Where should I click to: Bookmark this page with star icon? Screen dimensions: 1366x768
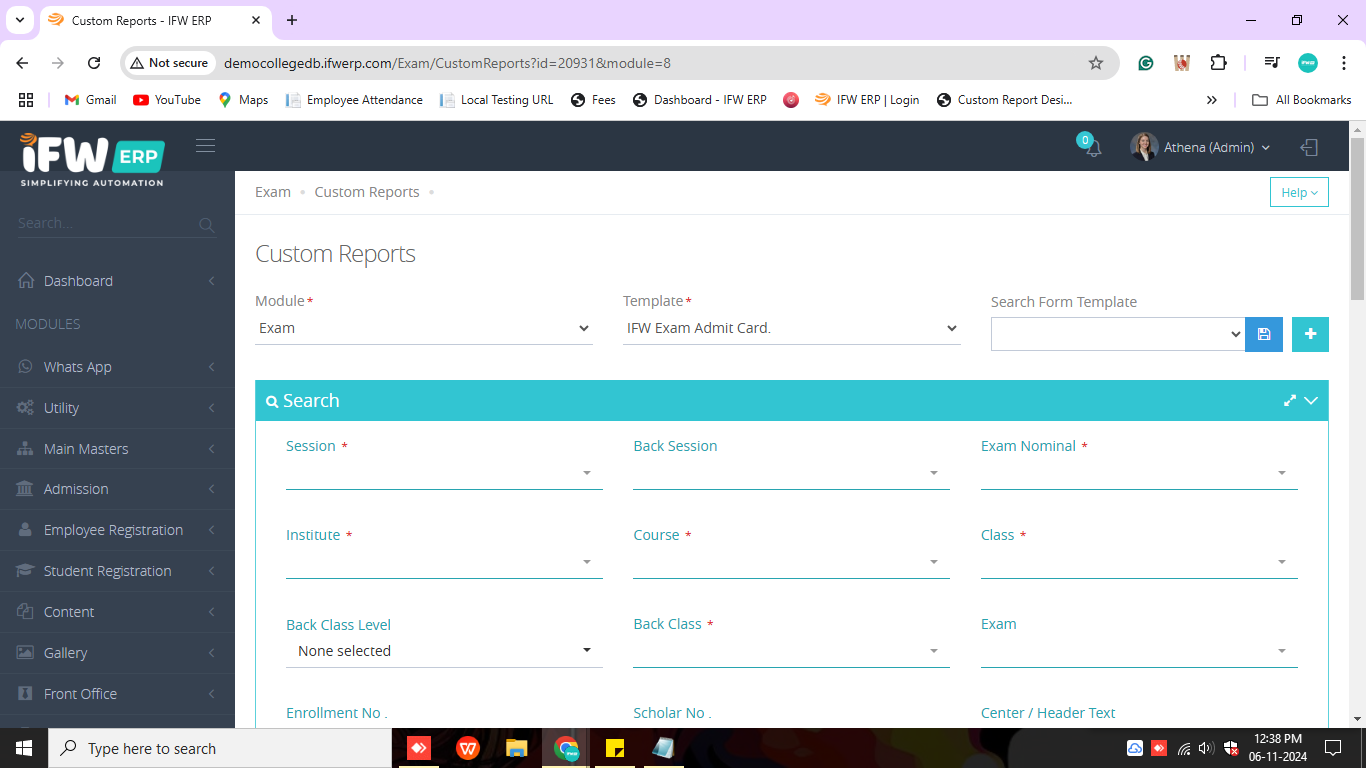(1096, 63)
